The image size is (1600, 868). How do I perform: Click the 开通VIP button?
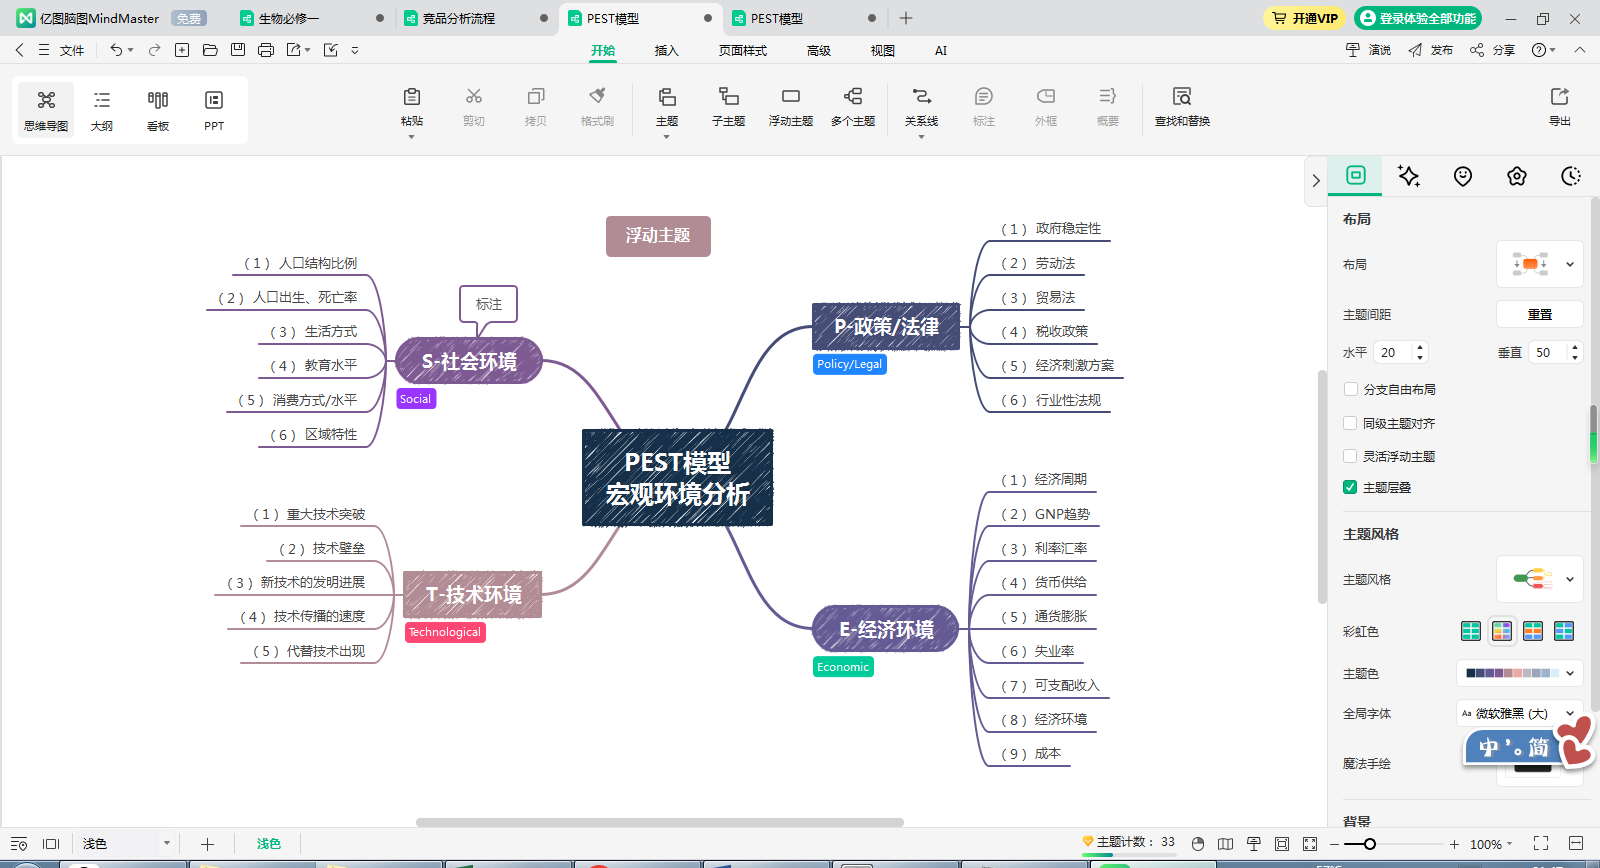pyautogui.click(x=1305, y=18)
